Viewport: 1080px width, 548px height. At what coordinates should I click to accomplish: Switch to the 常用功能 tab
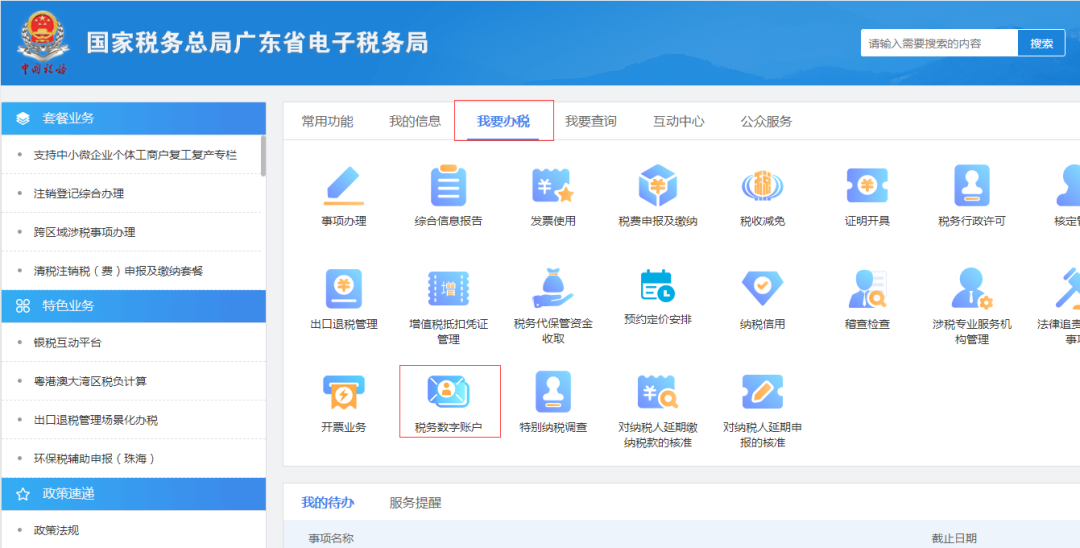[327, 122]
